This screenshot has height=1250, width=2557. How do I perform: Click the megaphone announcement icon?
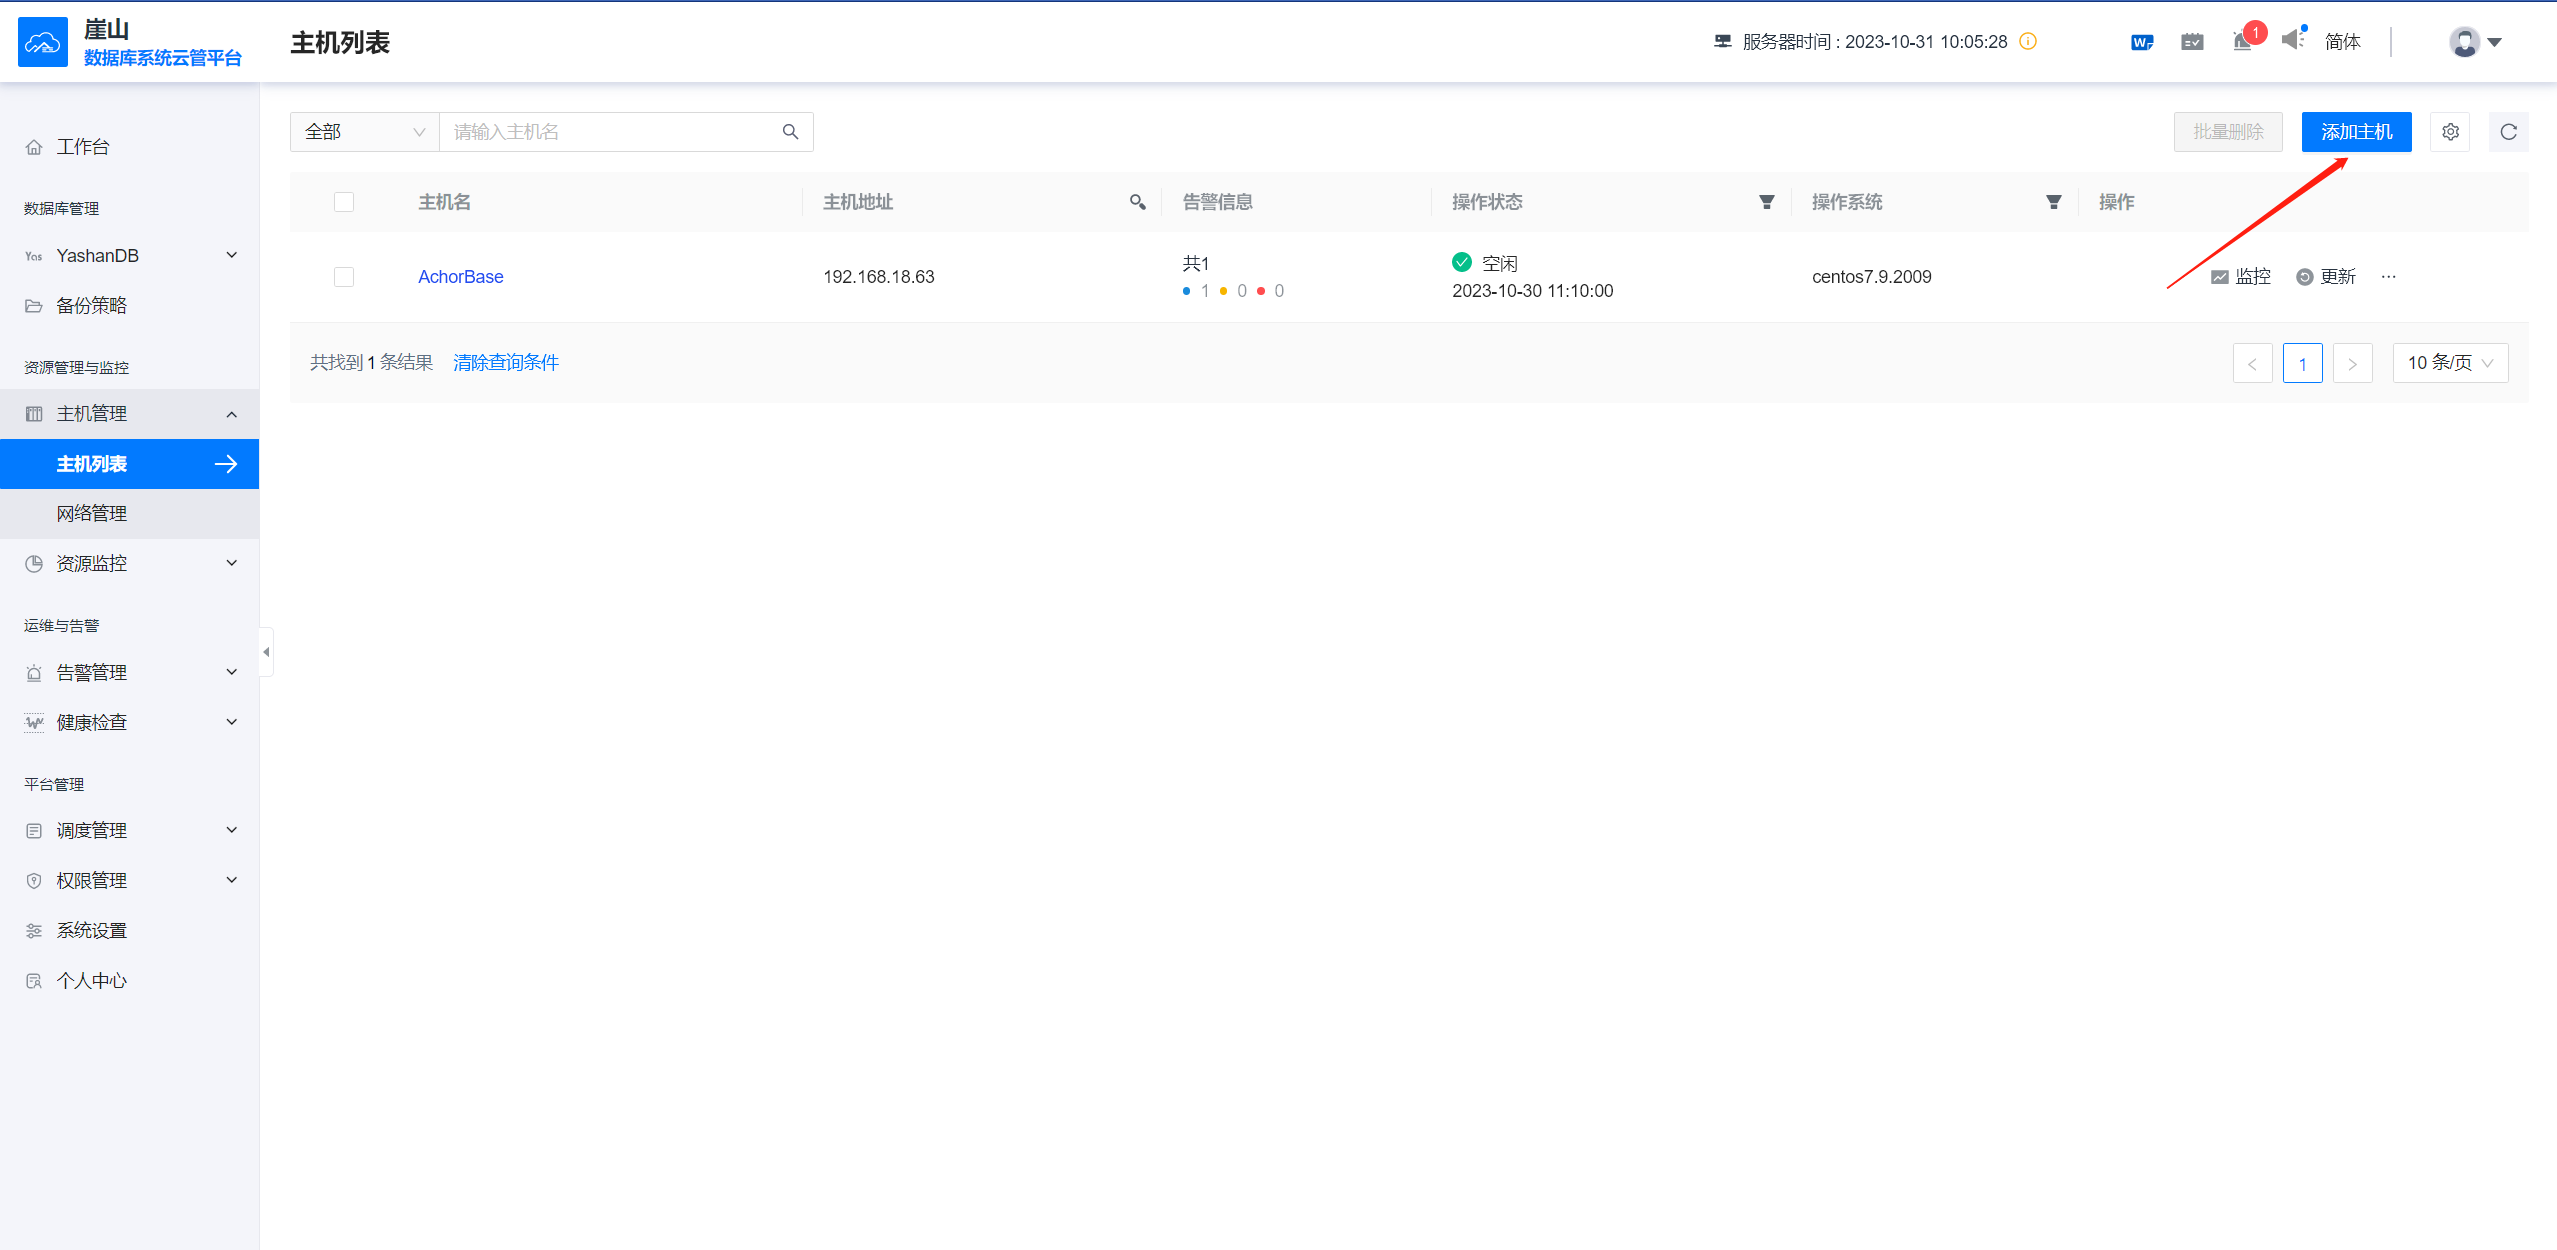2292,40
